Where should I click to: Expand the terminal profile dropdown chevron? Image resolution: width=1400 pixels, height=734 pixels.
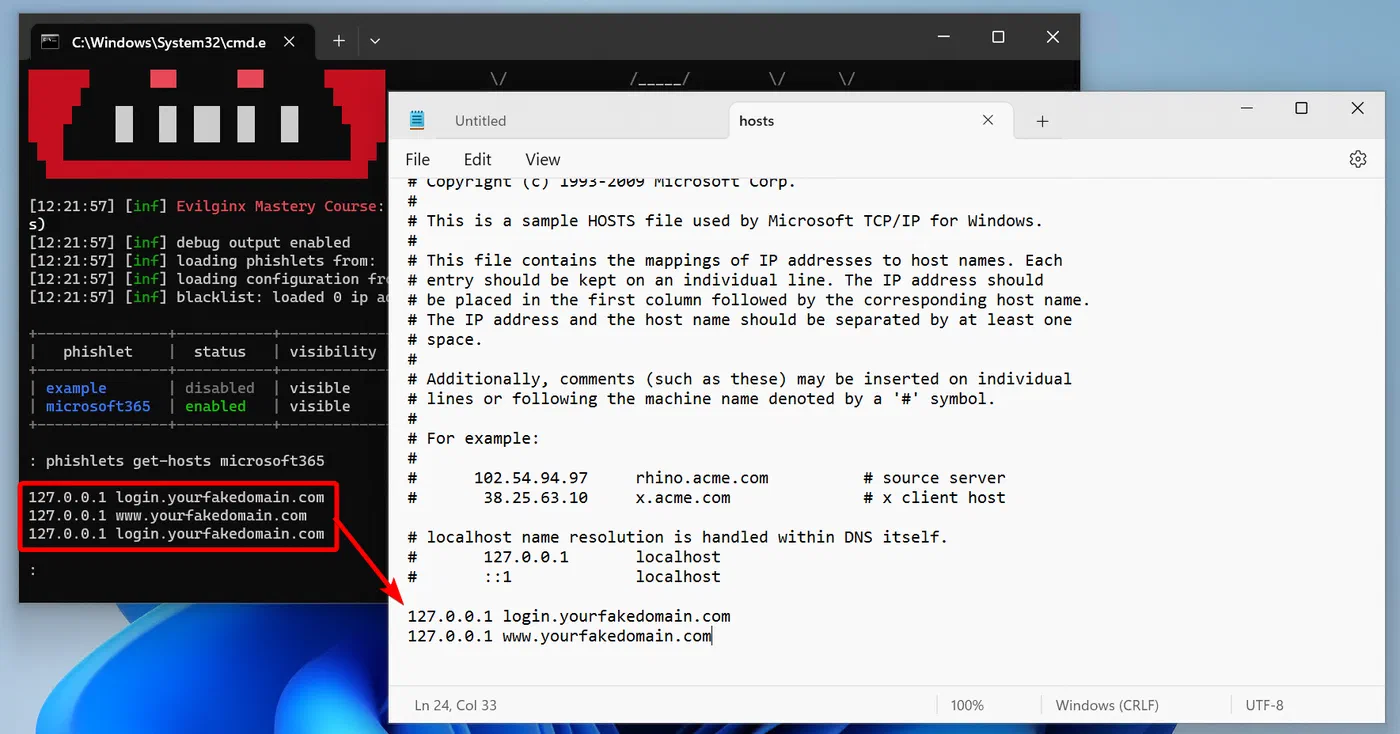tap(375, 41)
